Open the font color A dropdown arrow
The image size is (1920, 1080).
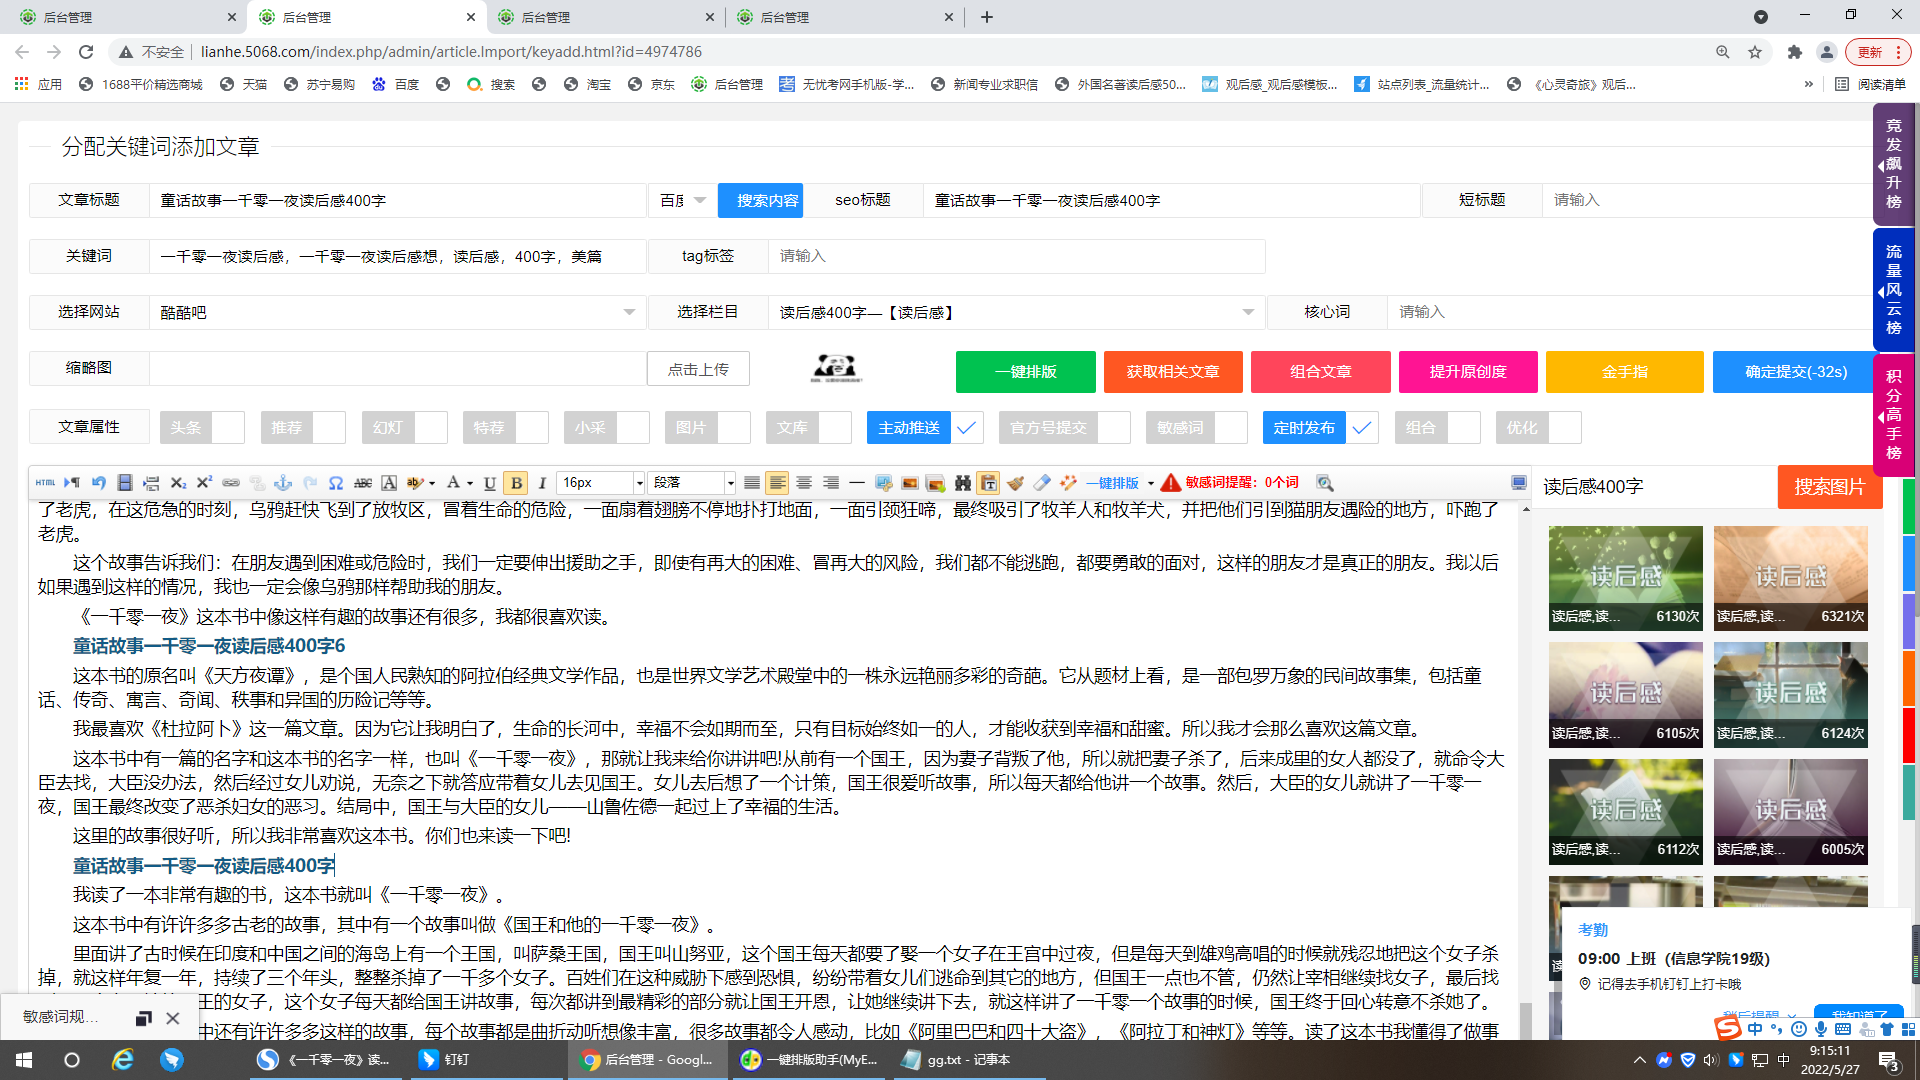pos(469,483)
